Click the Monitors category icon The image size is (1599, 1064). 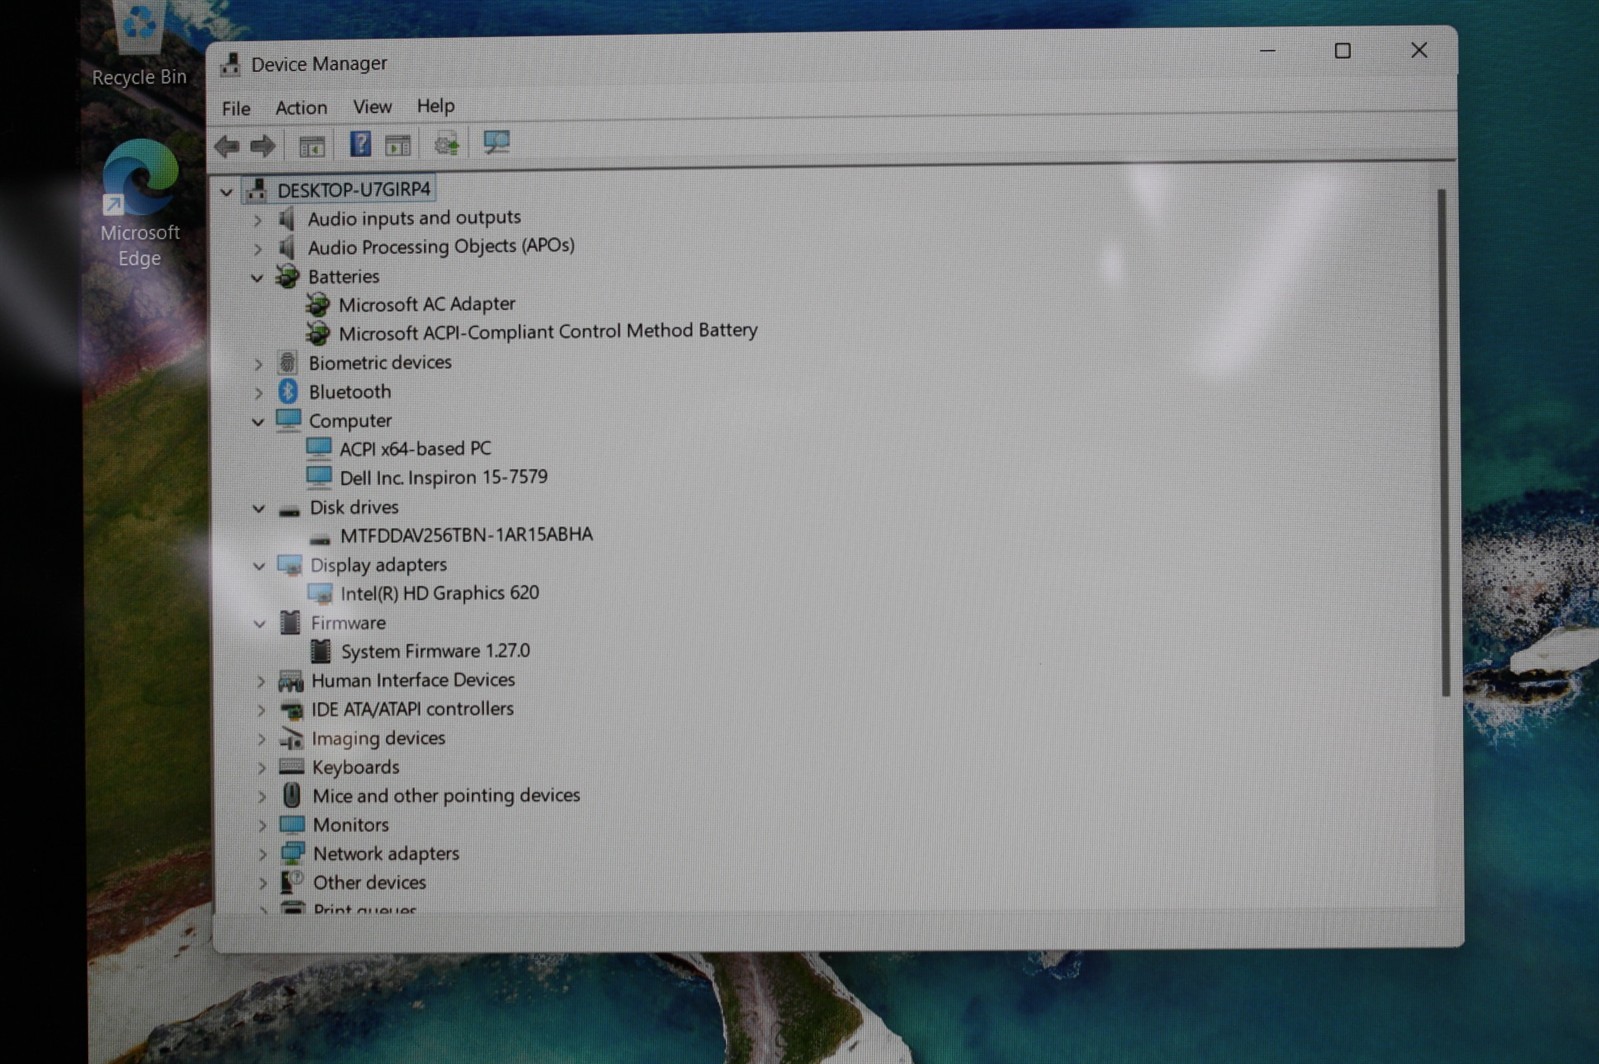[292, 825]
